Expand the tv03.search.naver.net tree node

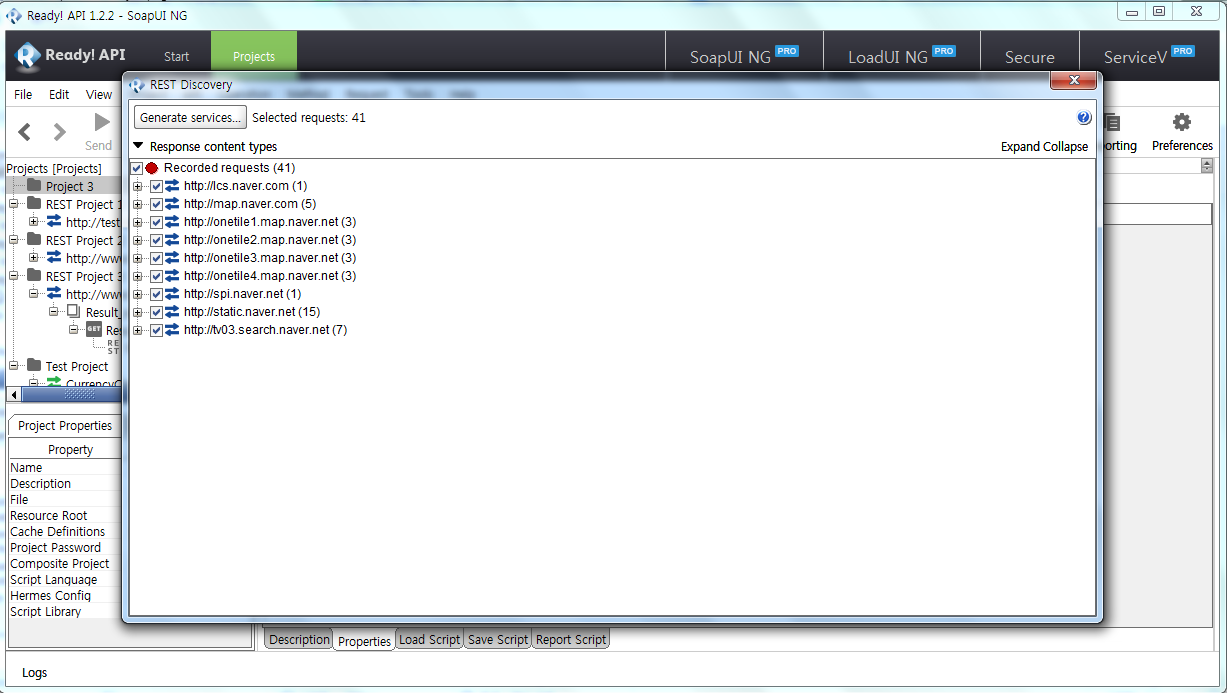coord(138,330)
